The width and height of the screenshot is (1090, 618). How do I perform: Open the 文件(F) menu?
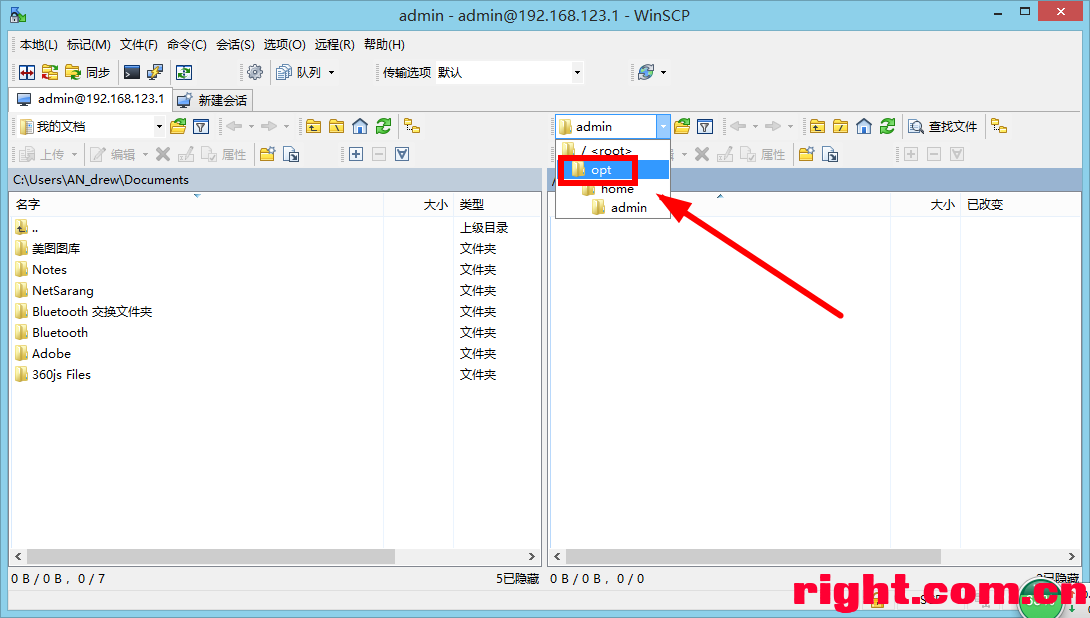(x=138, y=44)
